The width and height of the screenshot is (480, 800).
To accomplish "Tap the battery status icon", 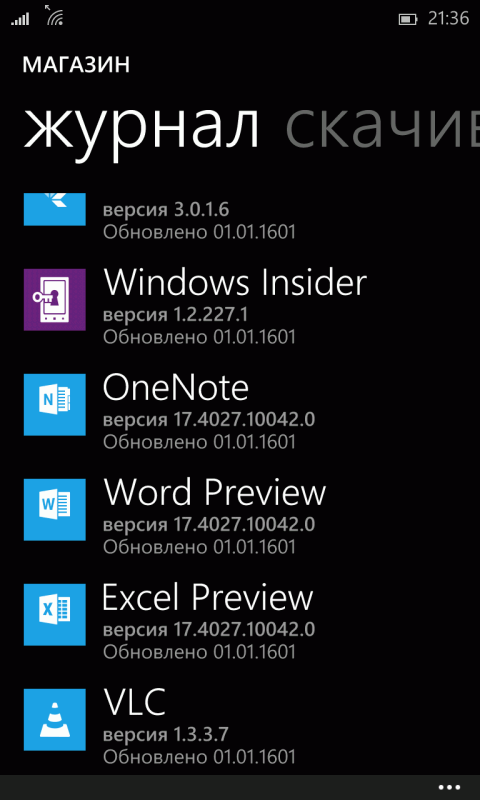I will [x=408, y=19].
